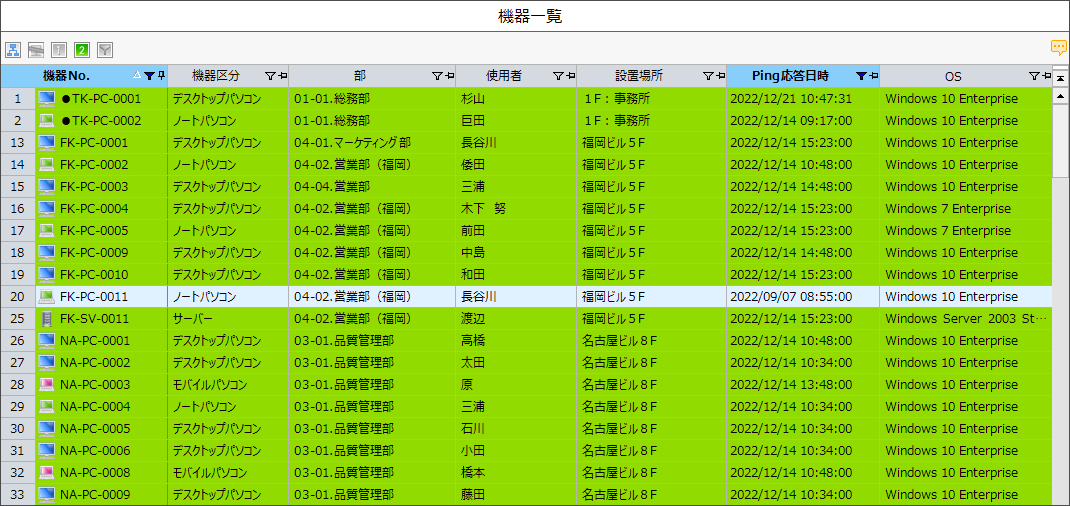
Task: Click the gray number 1 toolbar icon
Action: tap(59, 49)
